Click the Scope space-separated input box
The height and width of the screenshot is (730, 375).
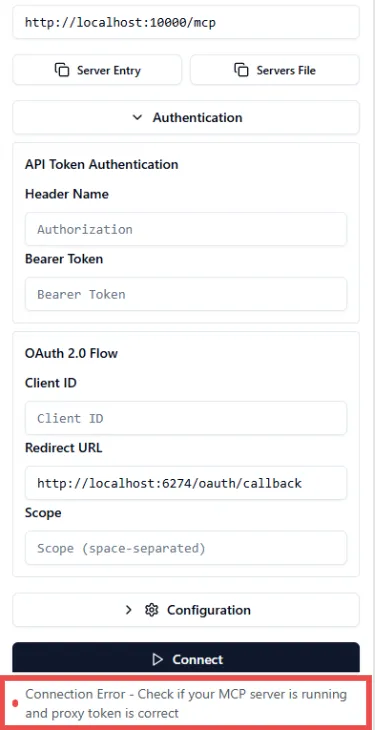pos(186,548)
